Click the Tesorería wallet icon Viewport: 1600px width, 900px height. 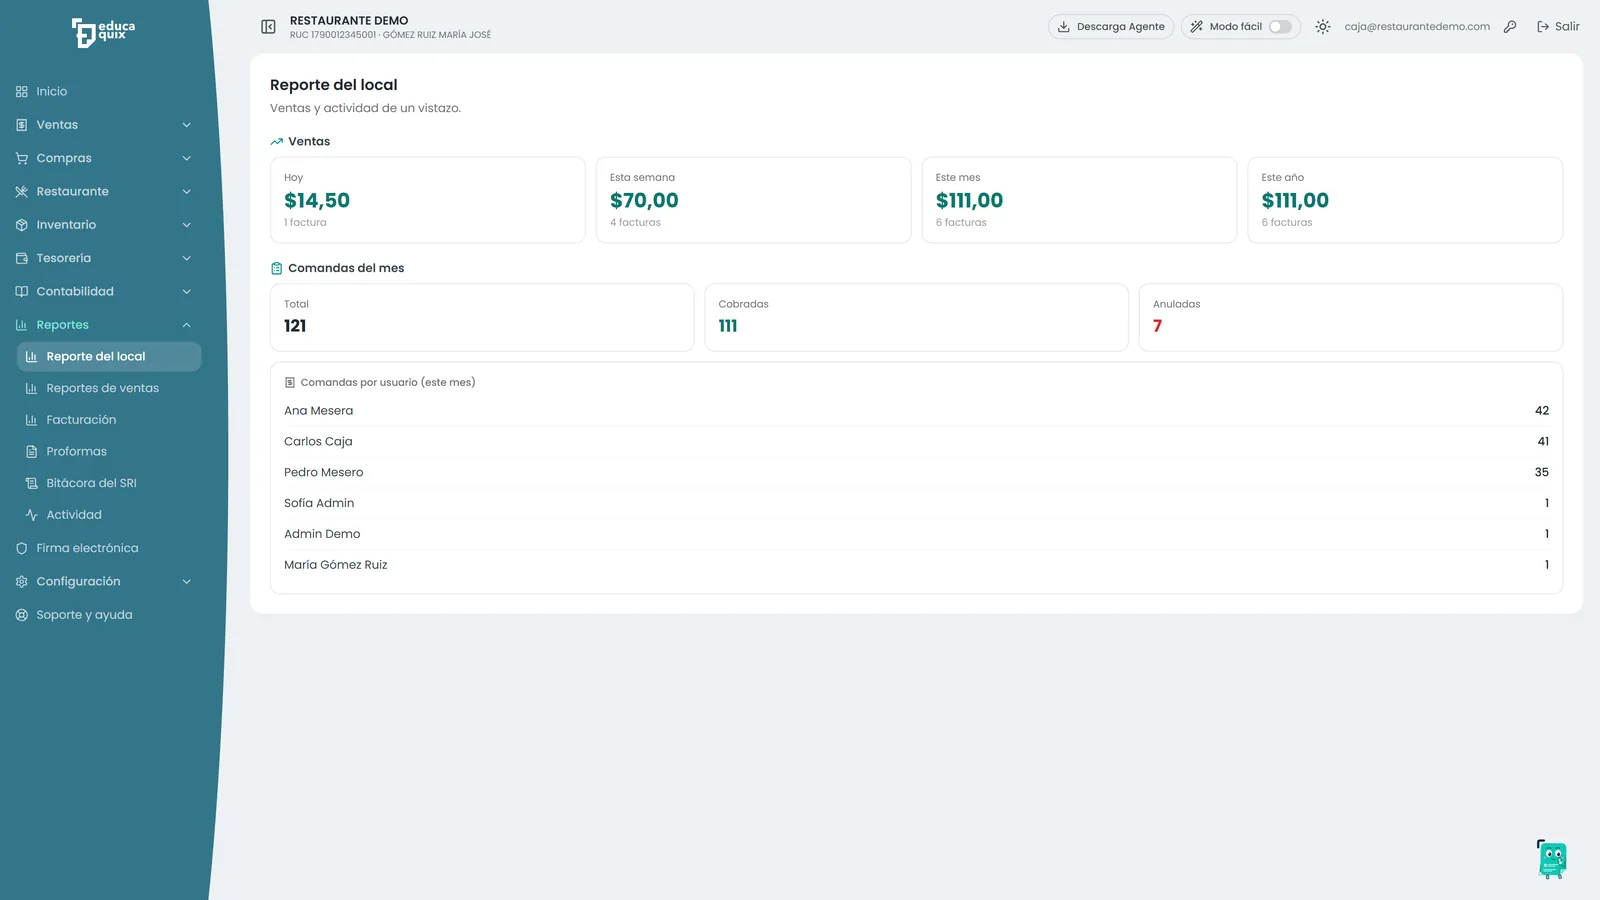click(22, 258)
